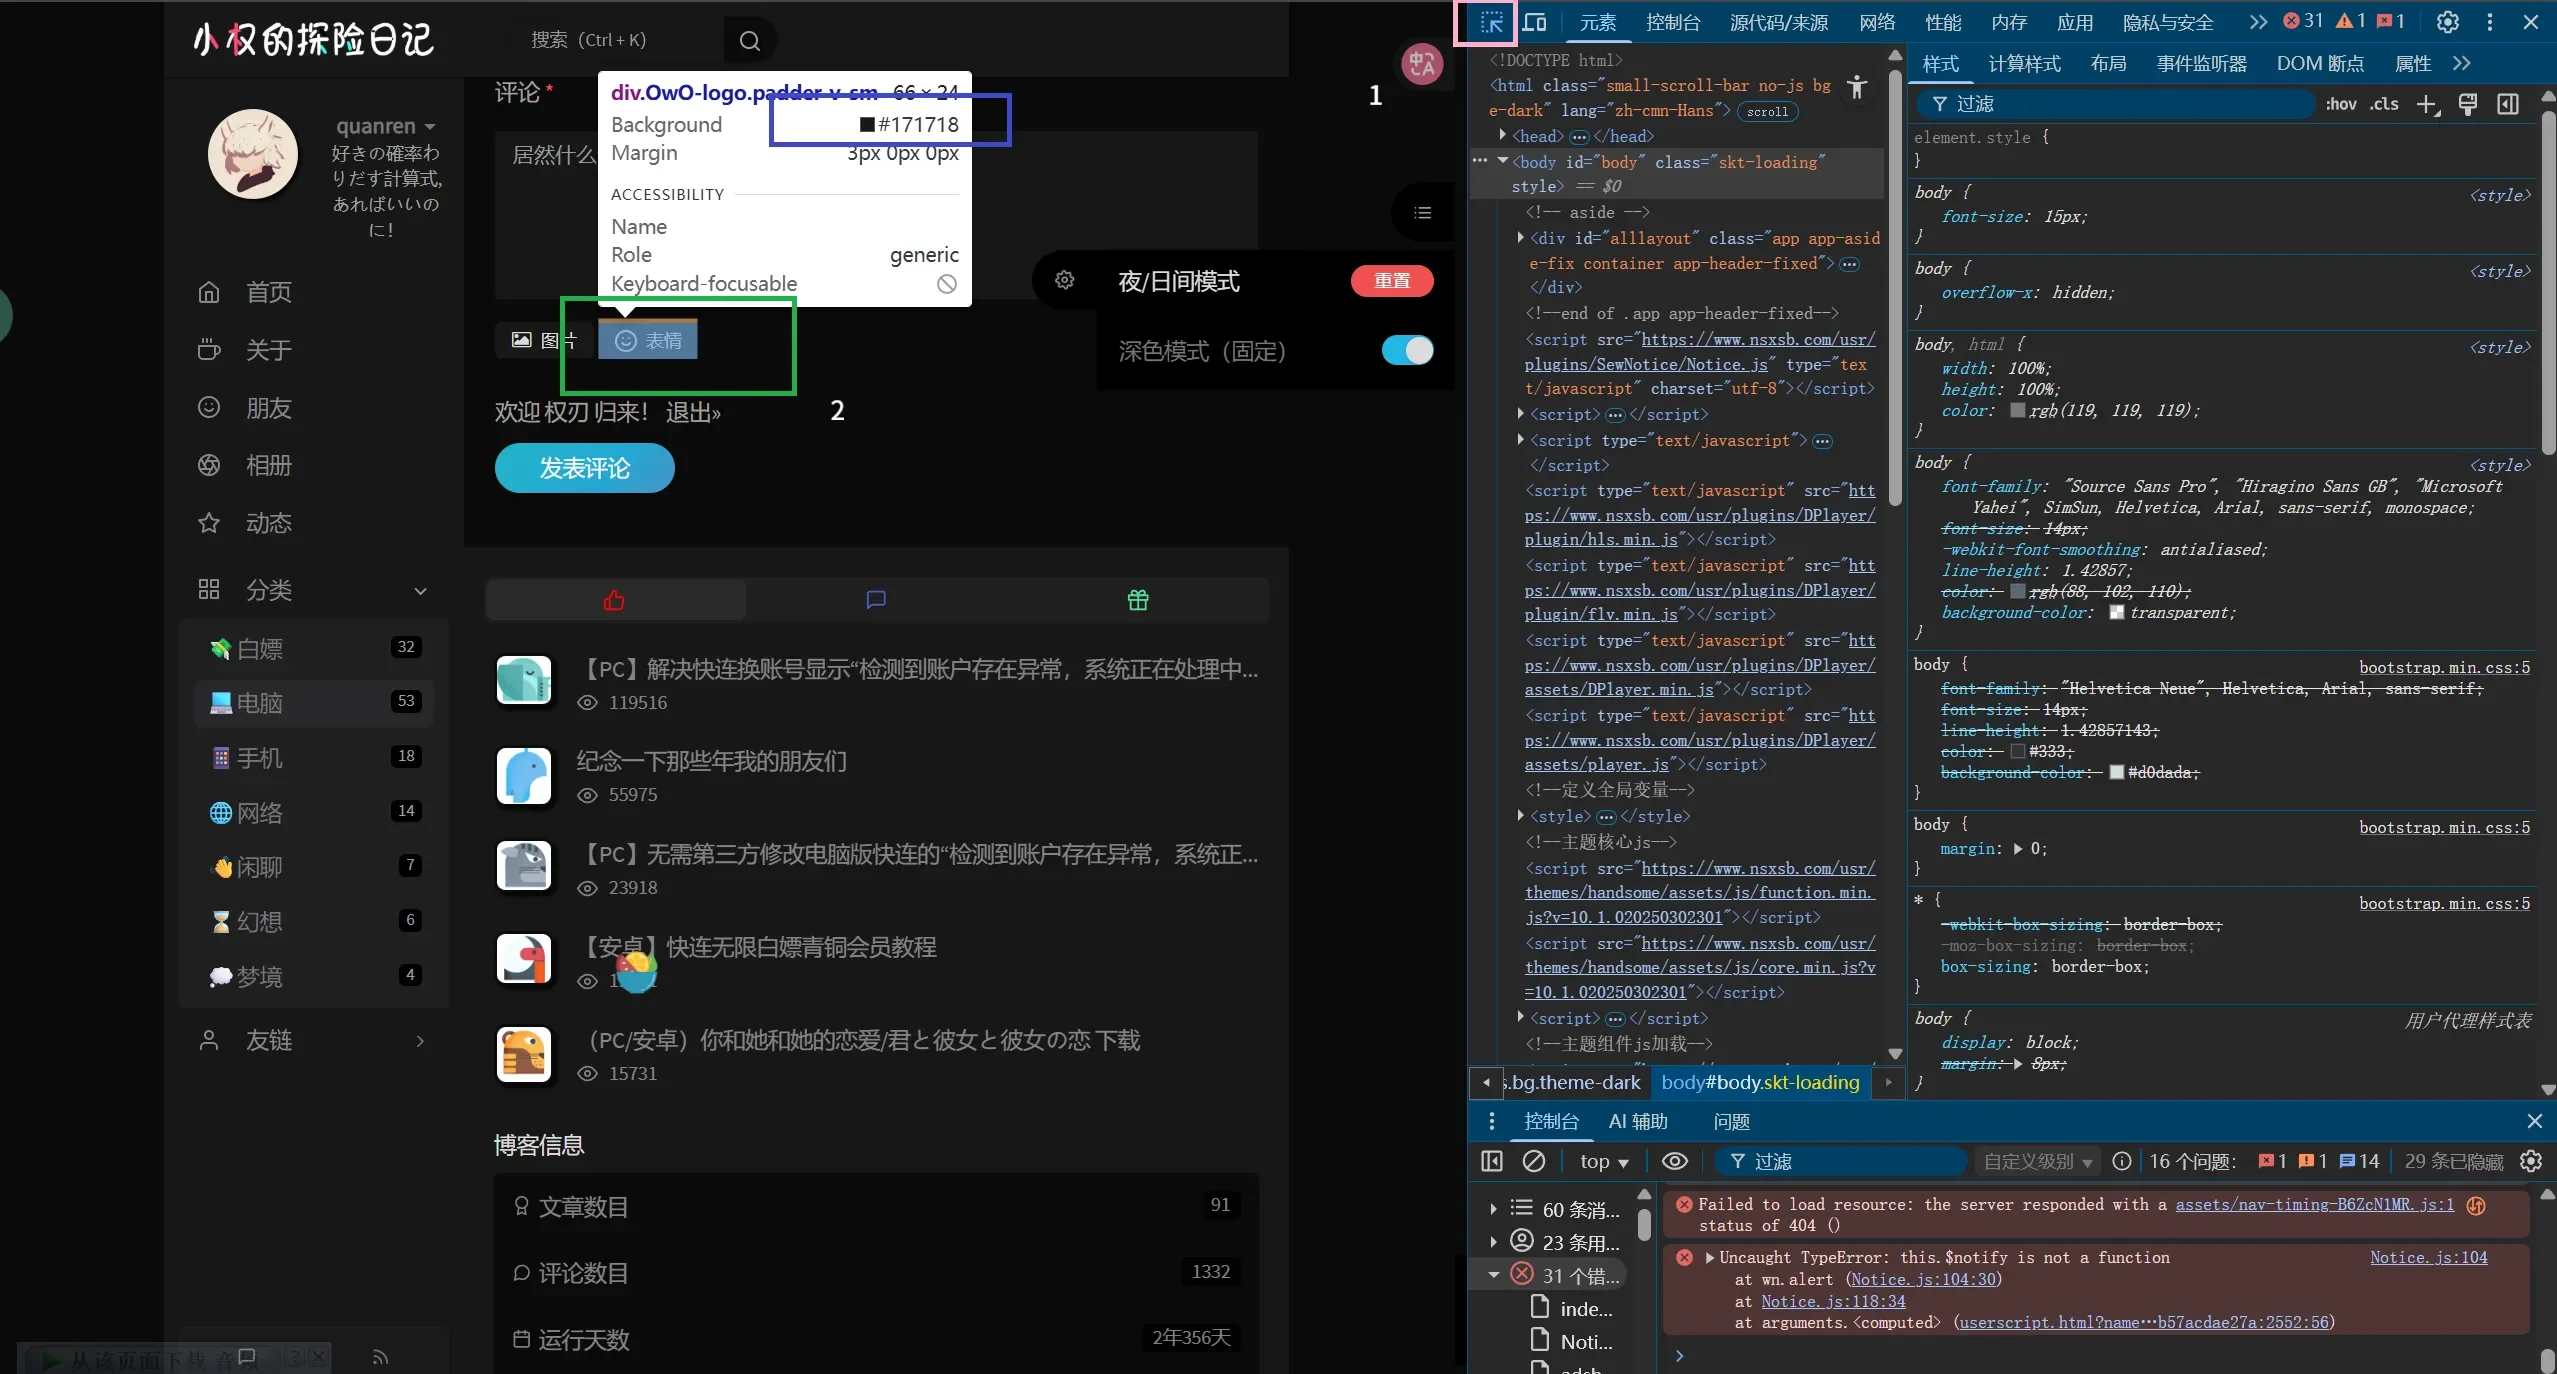The height and width of the screenshot is (1374, 2557).
Task: Switch to AI 辅助 drawer tab
Action: pyautogui.click(x=1638, y=1121)
